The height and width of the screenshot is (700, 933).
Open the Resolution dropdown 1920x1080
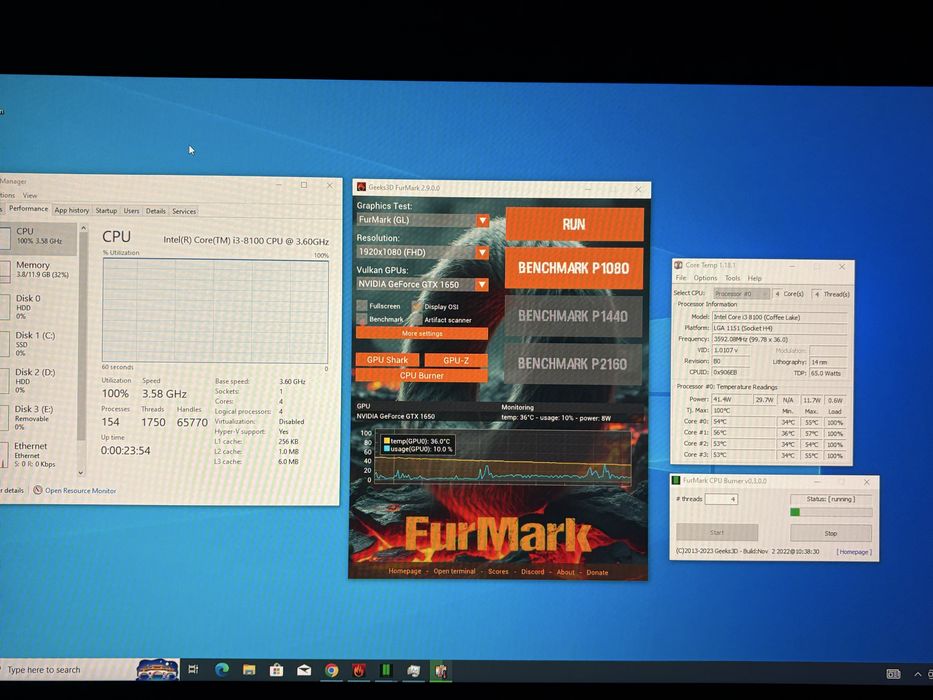click(422, 252)
